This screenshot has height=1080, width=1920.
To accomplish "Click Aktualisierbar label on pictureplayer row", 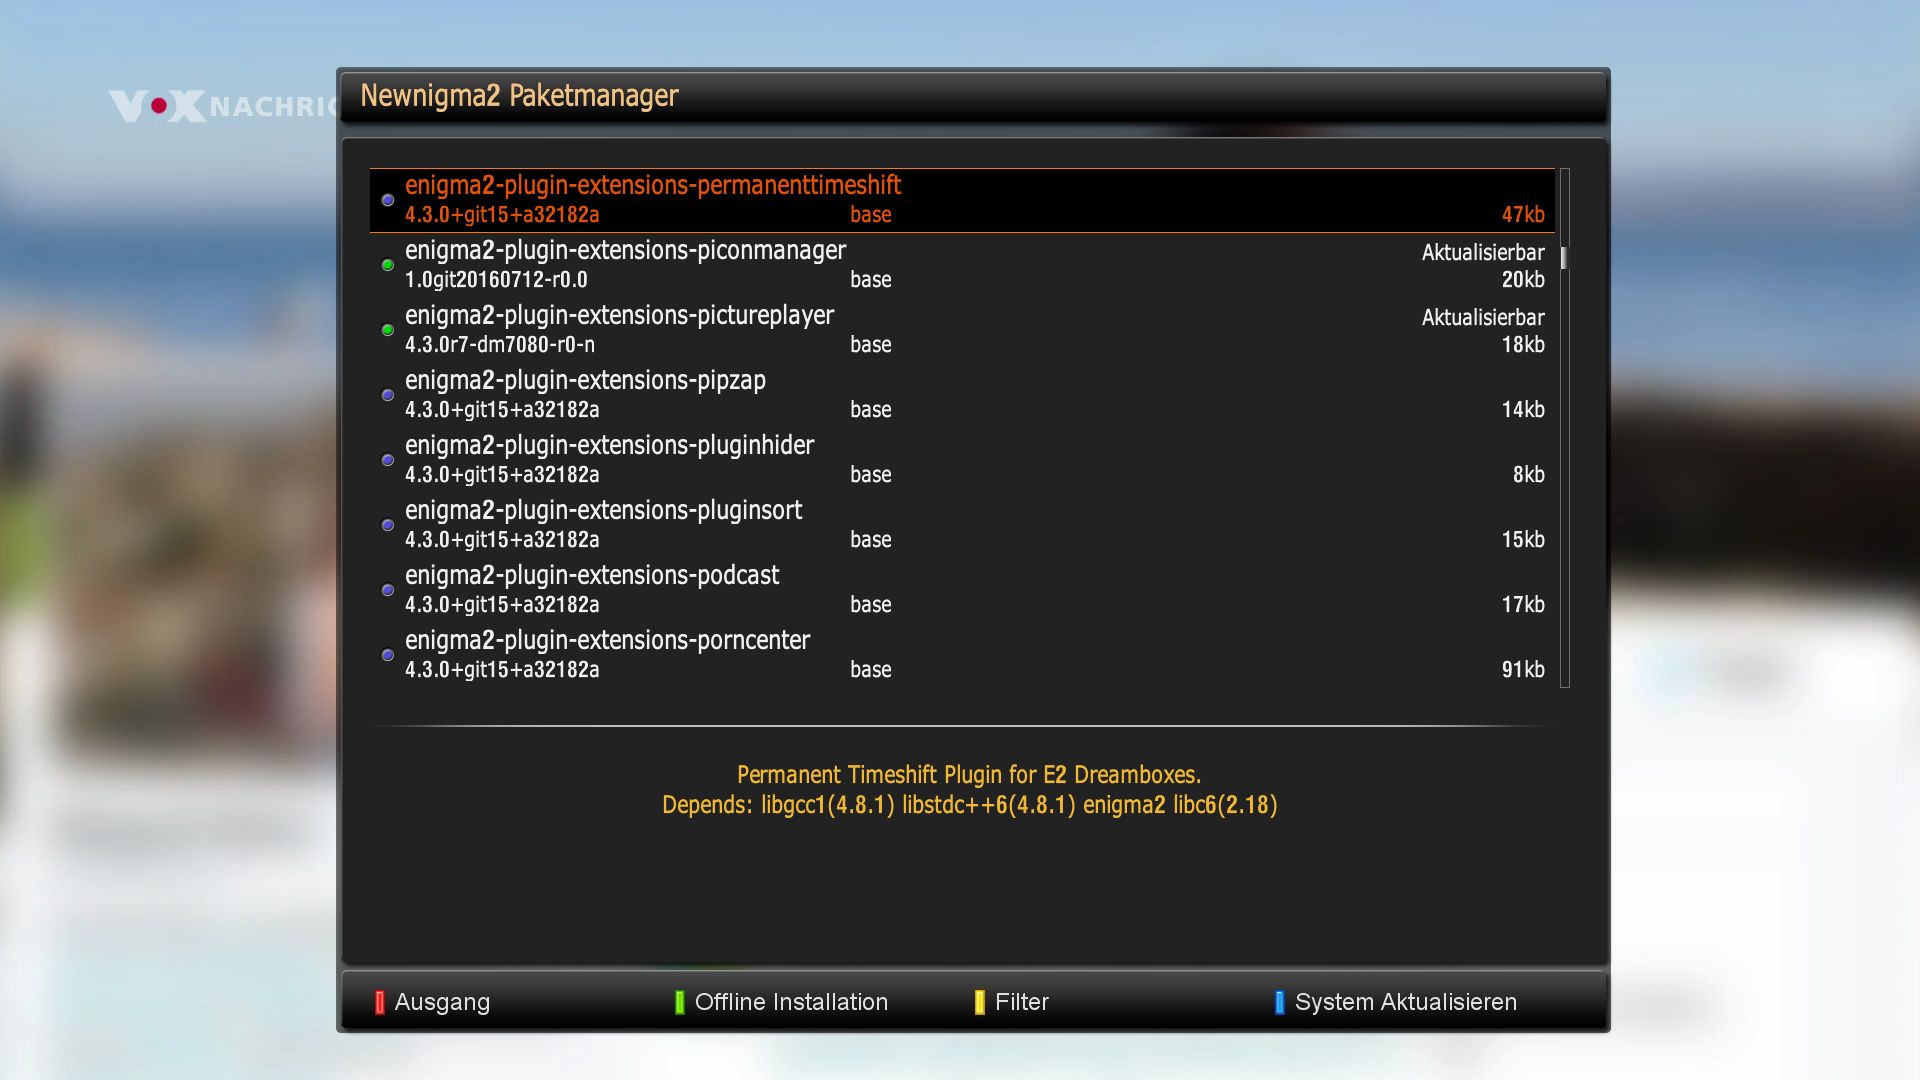I will pos(1483,318).
